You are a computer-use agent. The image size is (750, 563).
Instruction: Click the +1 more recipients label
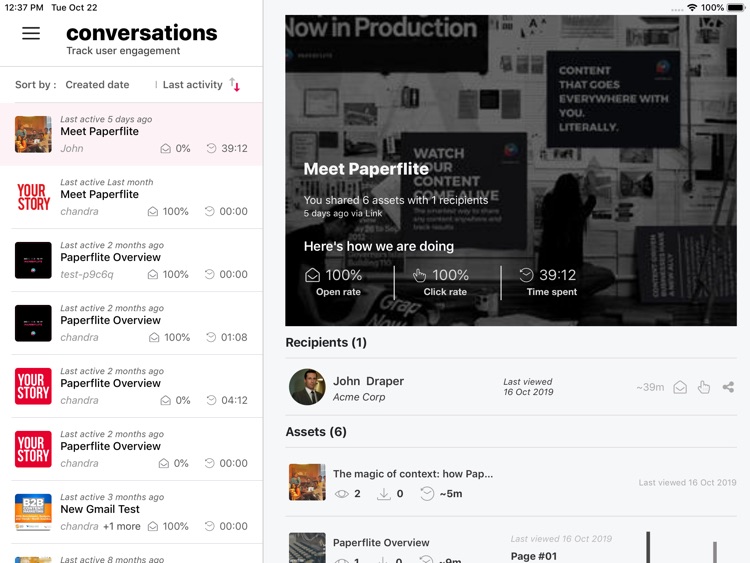(122, 526)
